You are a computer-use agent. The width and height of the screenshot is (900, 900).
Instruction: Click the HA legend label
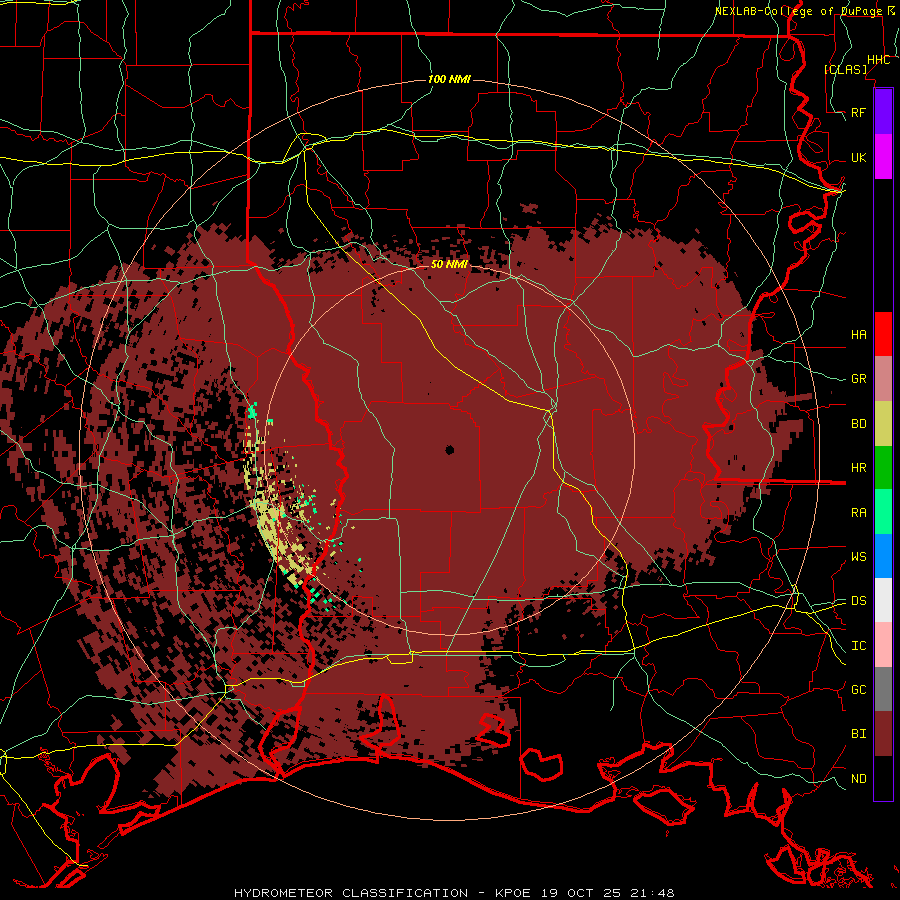click(858, 334)
